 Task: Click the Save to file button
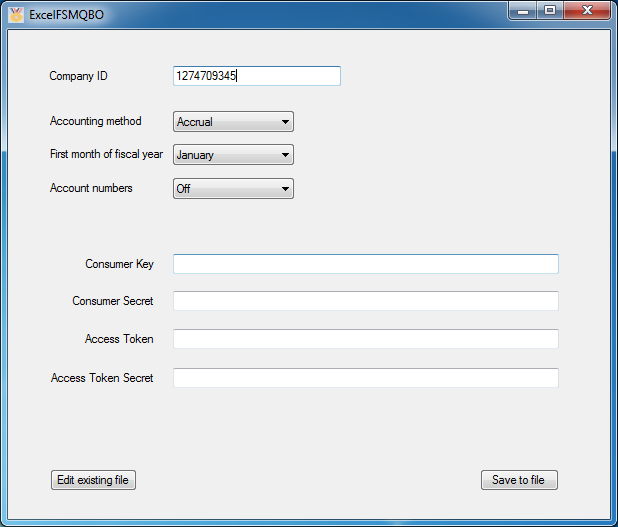coord(519,480)
